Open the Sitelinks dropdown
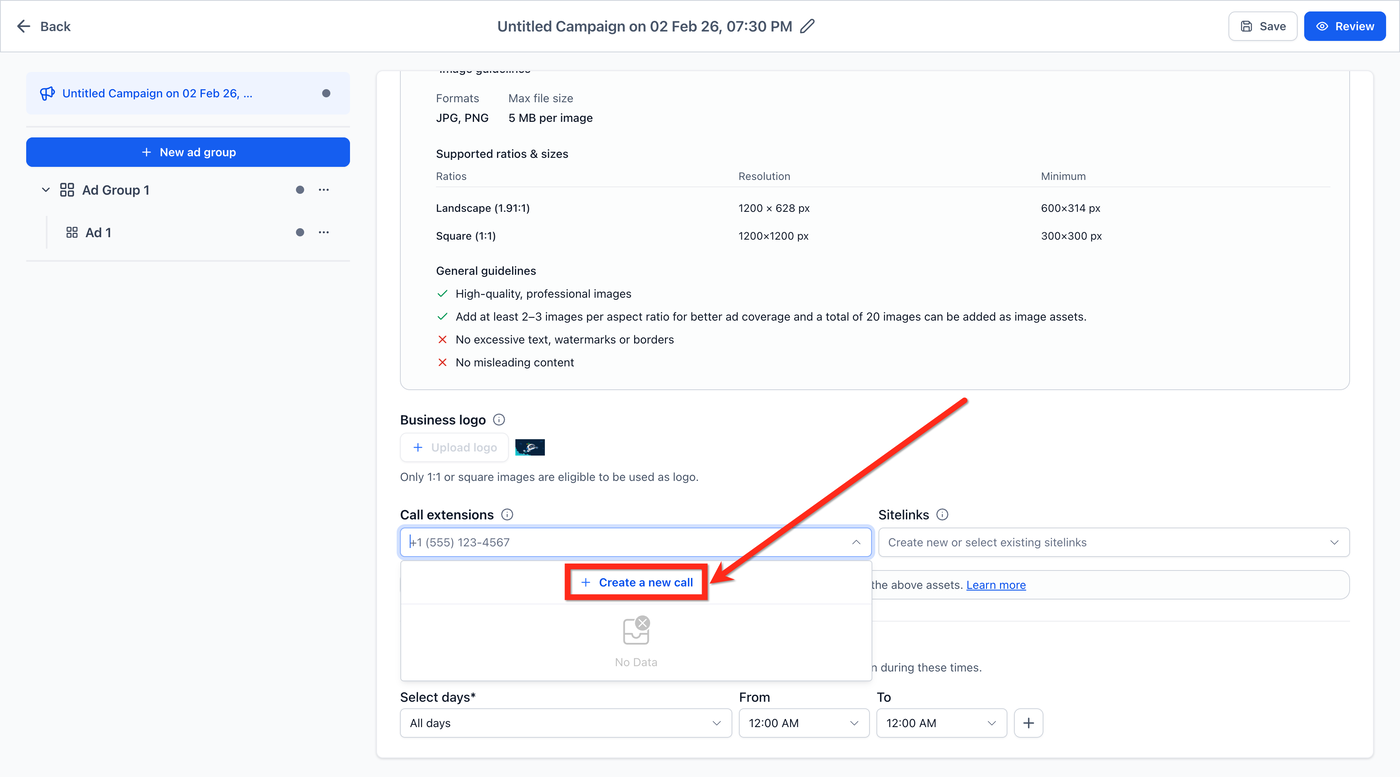Viewport: 1400px width, 777px height. 1113,542
